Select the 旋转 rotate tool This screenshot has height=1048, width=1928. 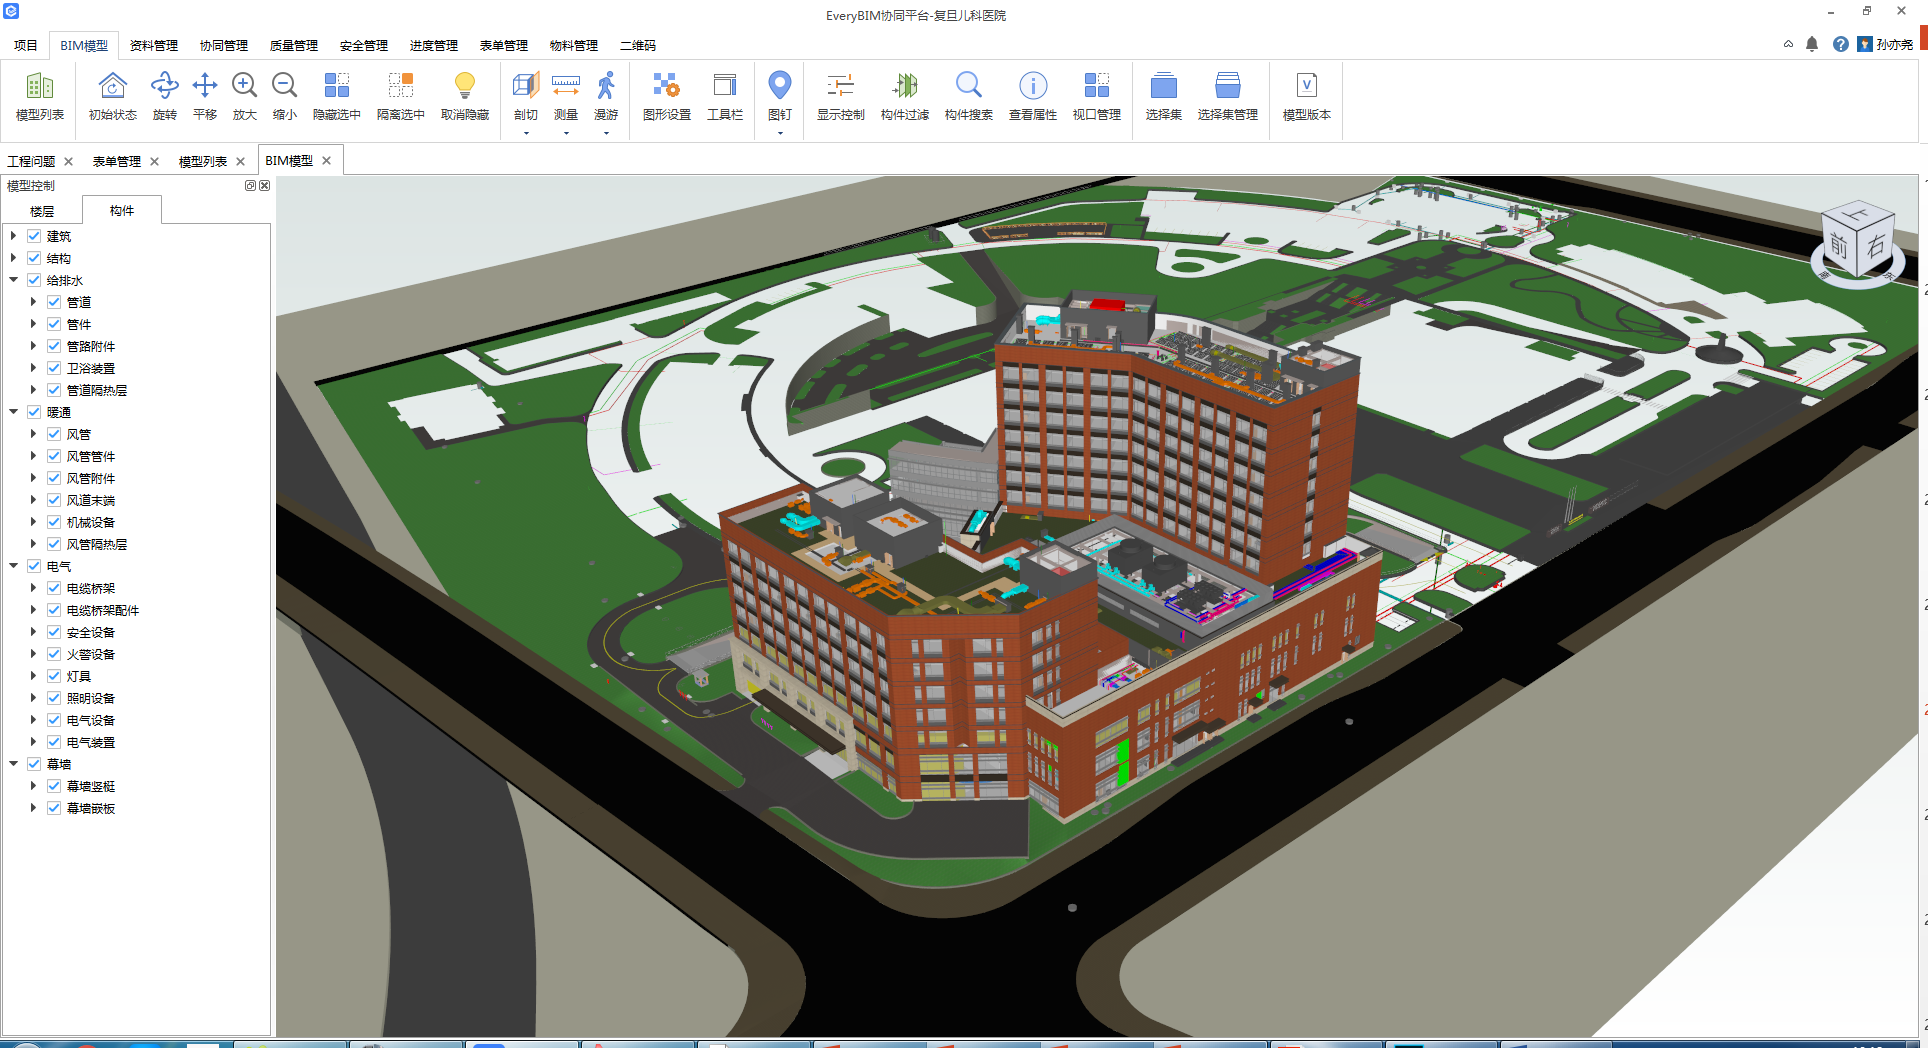(165, 96)
